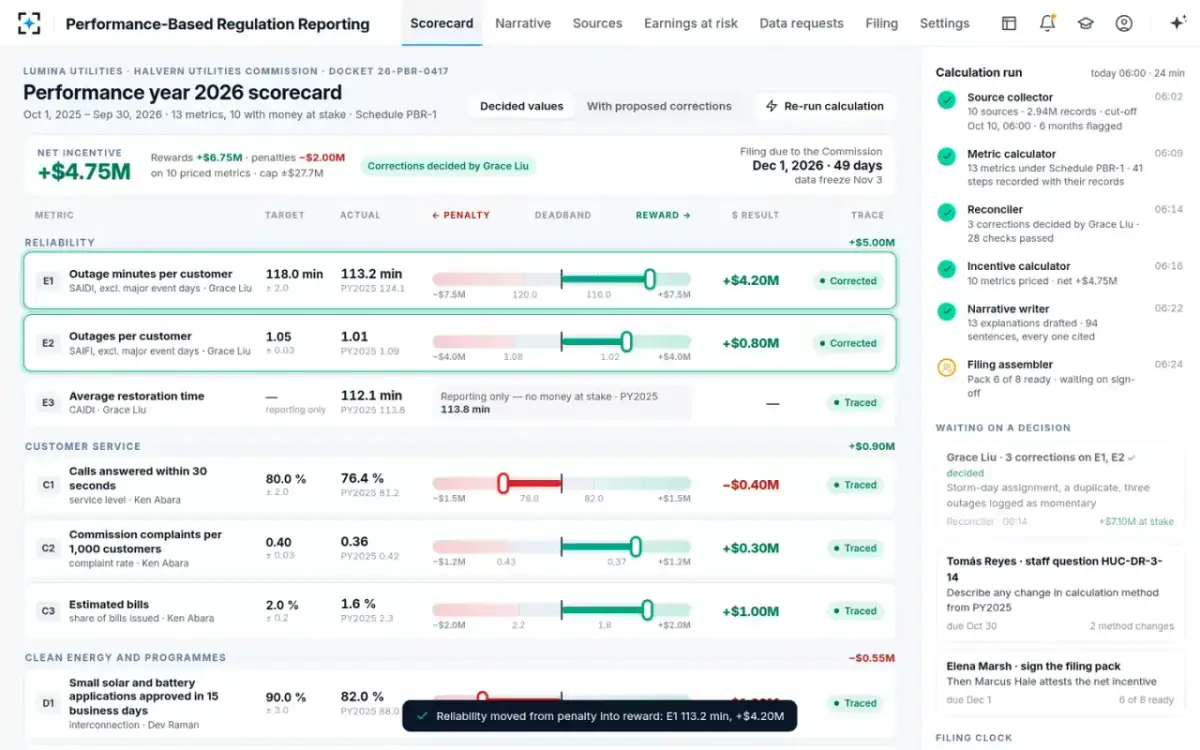Viewport: 1200px width, 750px height.
Task: Open the Settings tab
Action: (x=945, y=23)
